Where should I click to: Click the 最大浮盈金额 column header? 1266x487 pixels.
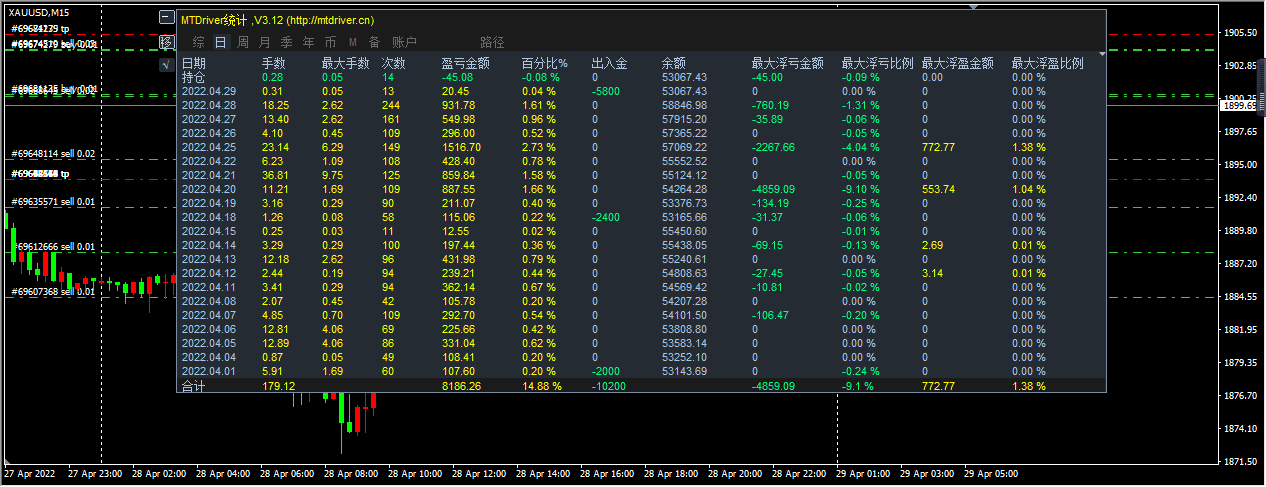pyautogui.click(x=957, y=63)
